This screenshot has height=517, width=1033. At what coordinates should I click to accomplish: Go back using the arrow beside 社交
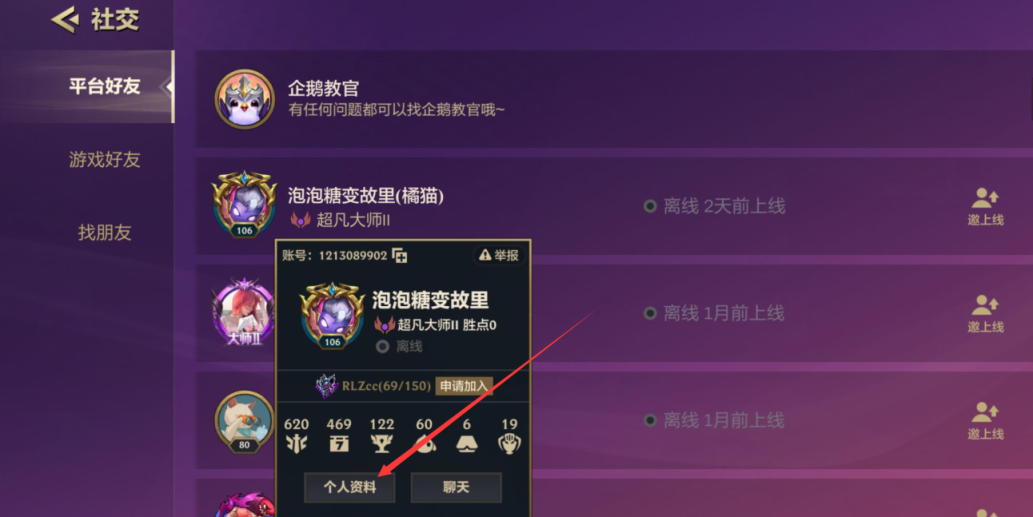click(65, 20)
